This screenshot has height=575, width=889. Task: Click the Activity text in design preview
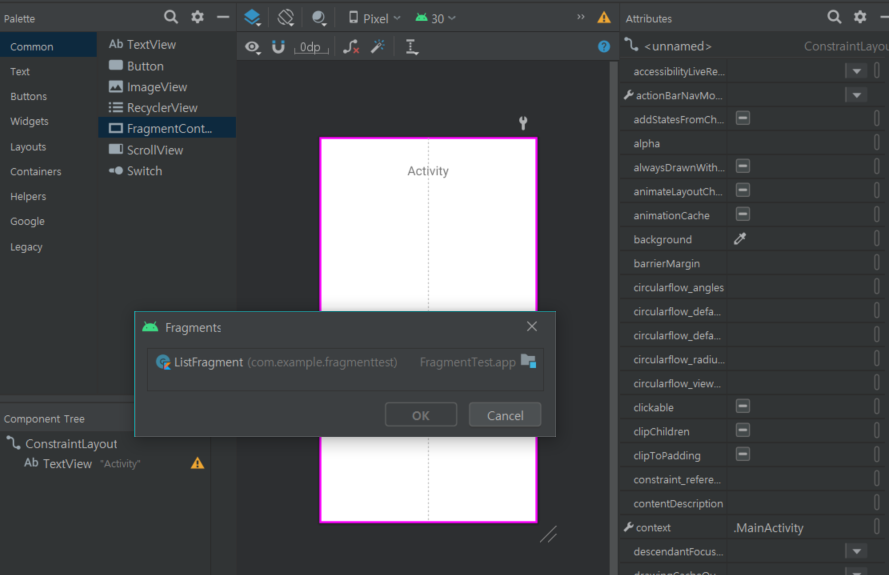[x=428, y=171]
